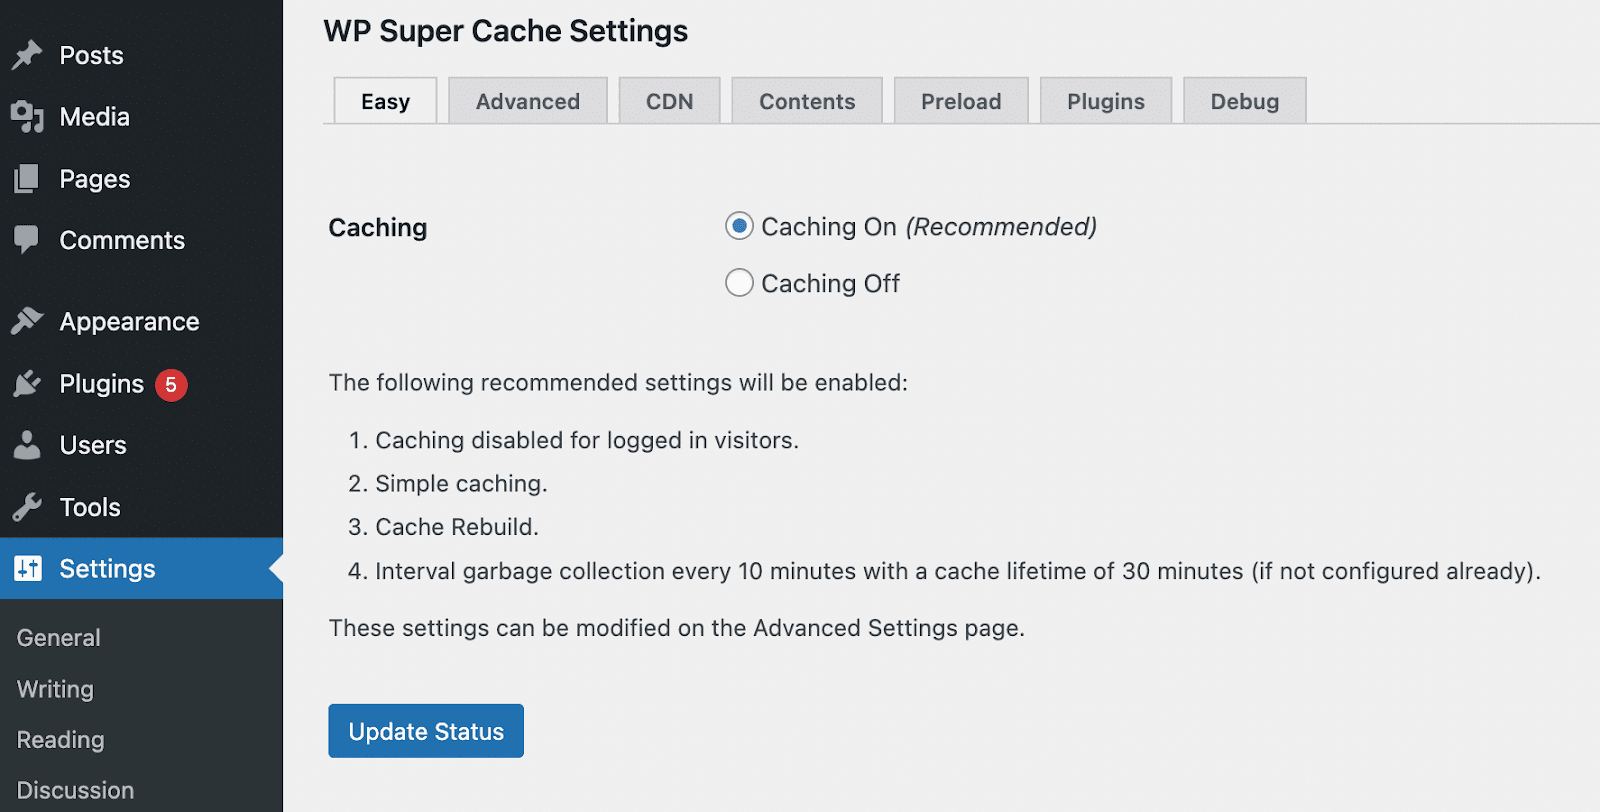Click the Update Status button

pos(425,730)
